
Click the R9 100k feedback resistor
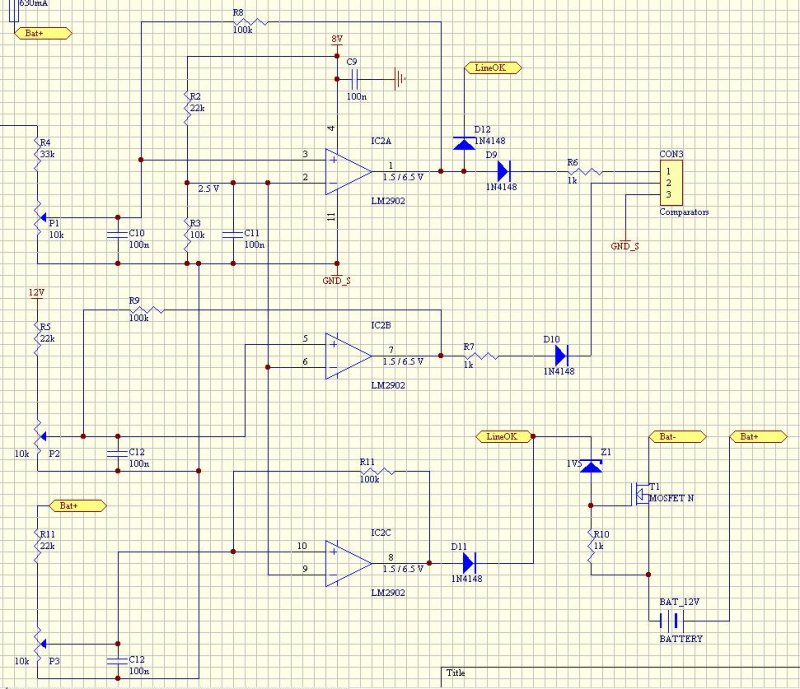tap(146, 309)
